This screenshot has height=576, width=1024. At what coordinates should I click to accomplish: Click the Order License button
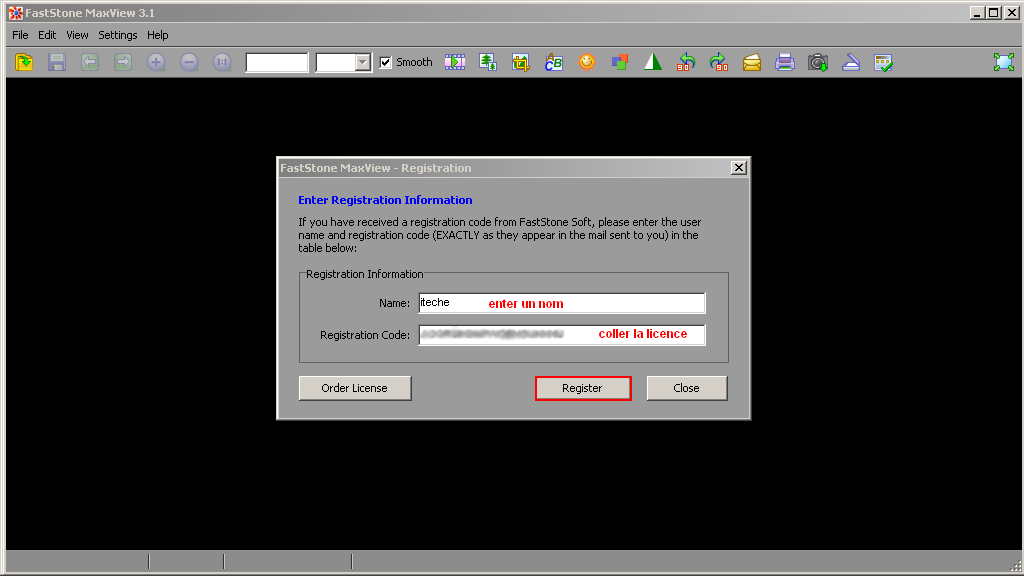[x=355, y=388]
